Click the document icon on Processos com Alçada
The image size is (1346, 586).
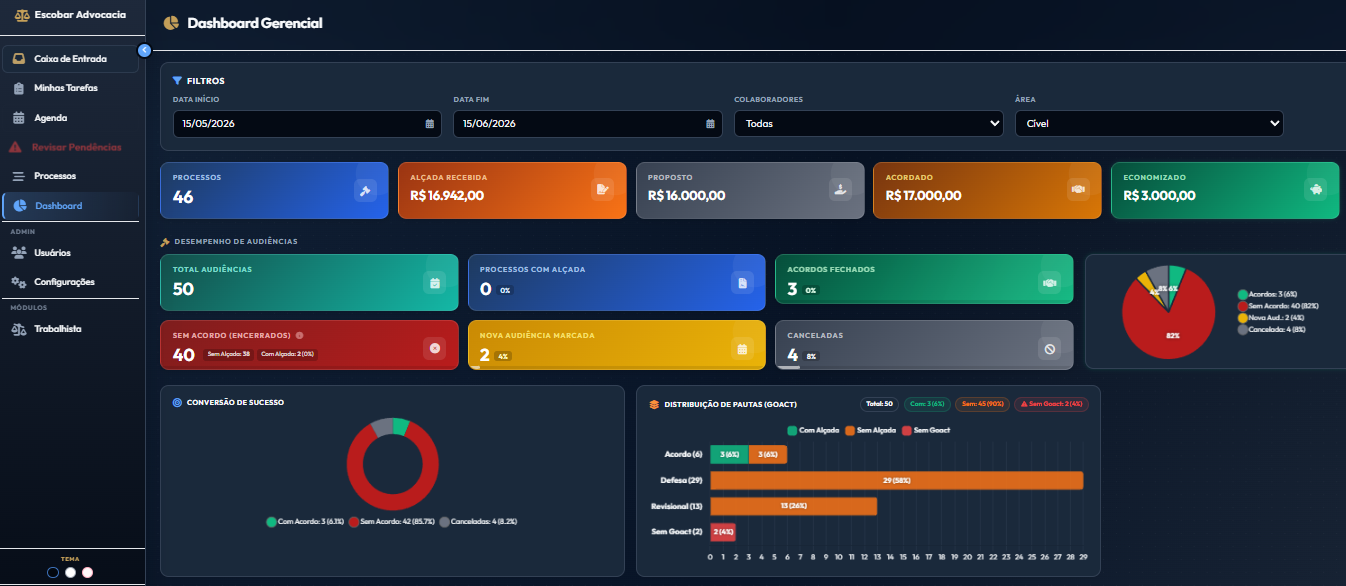(x=742, y=283)
